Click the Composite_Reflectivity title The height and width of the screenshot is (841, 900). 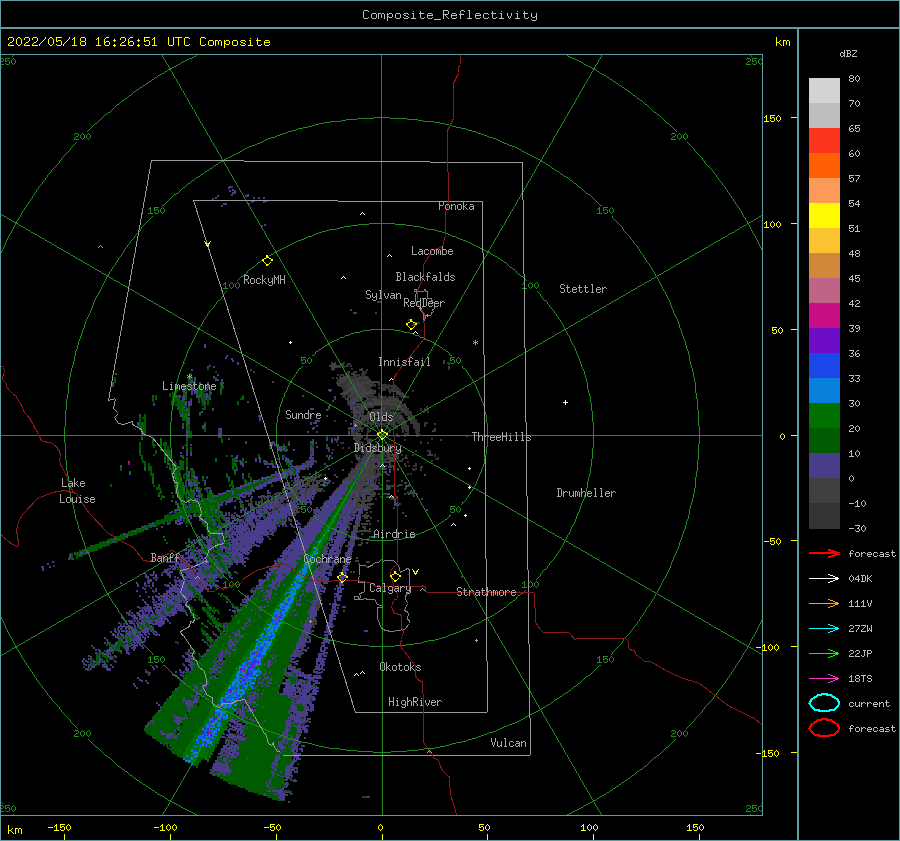point(449,15)
